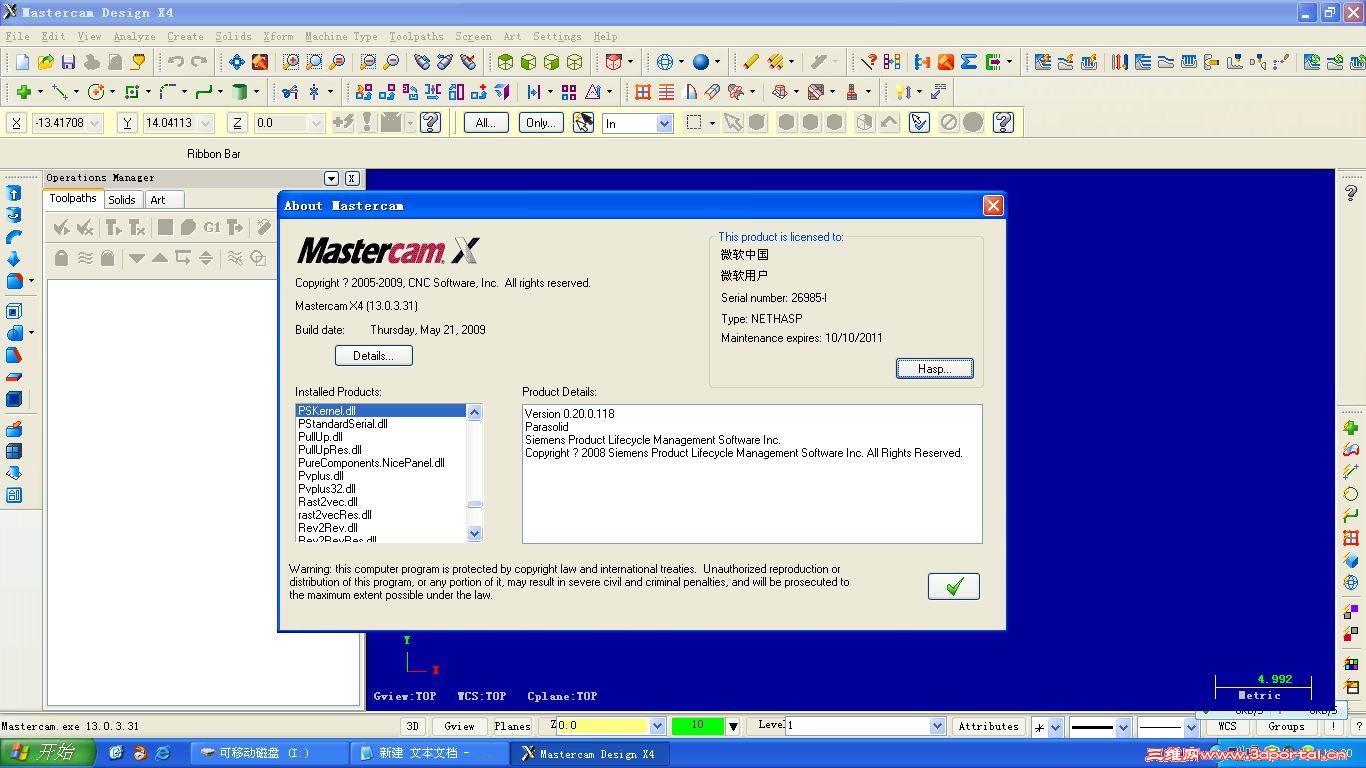Click the eraser delete entity icon
Viewport: 1366px width, 768px height.
pos(751,62)
